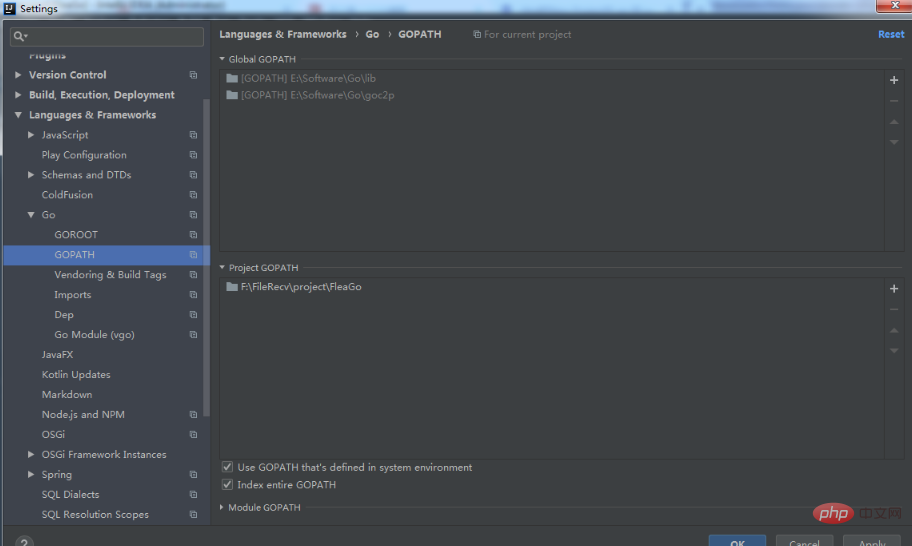The width and height of the screenshot is (912, 546).
Task: Click project-level icon beside Dep
Action: [x=193, y=315]
